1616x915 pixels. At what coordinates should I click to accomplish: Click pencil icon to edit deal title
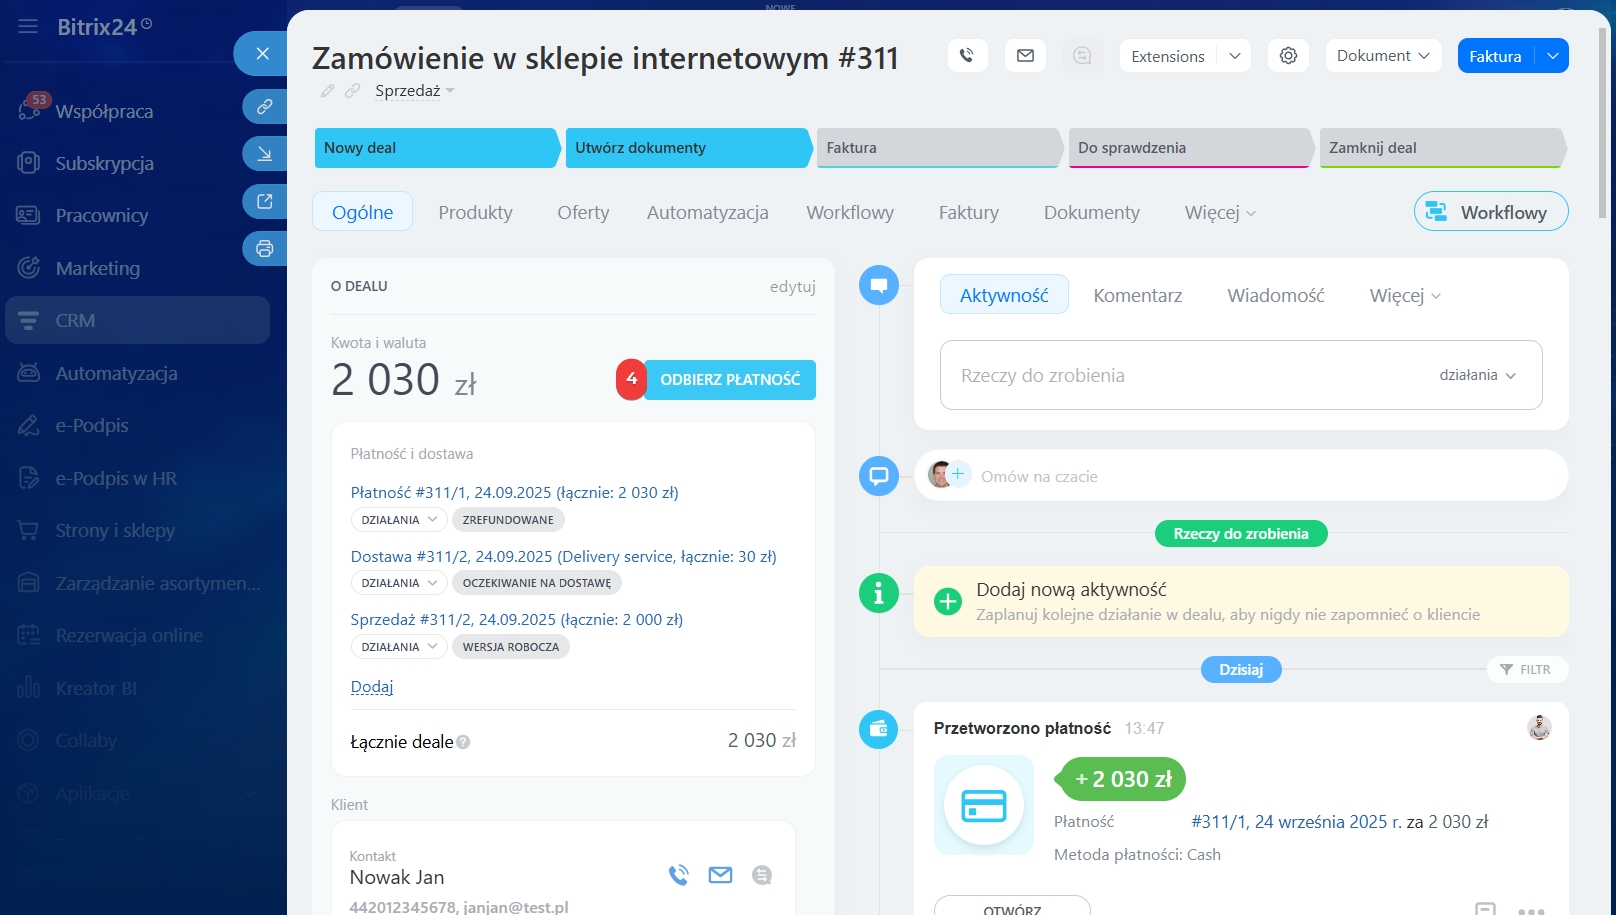(327, 91)
